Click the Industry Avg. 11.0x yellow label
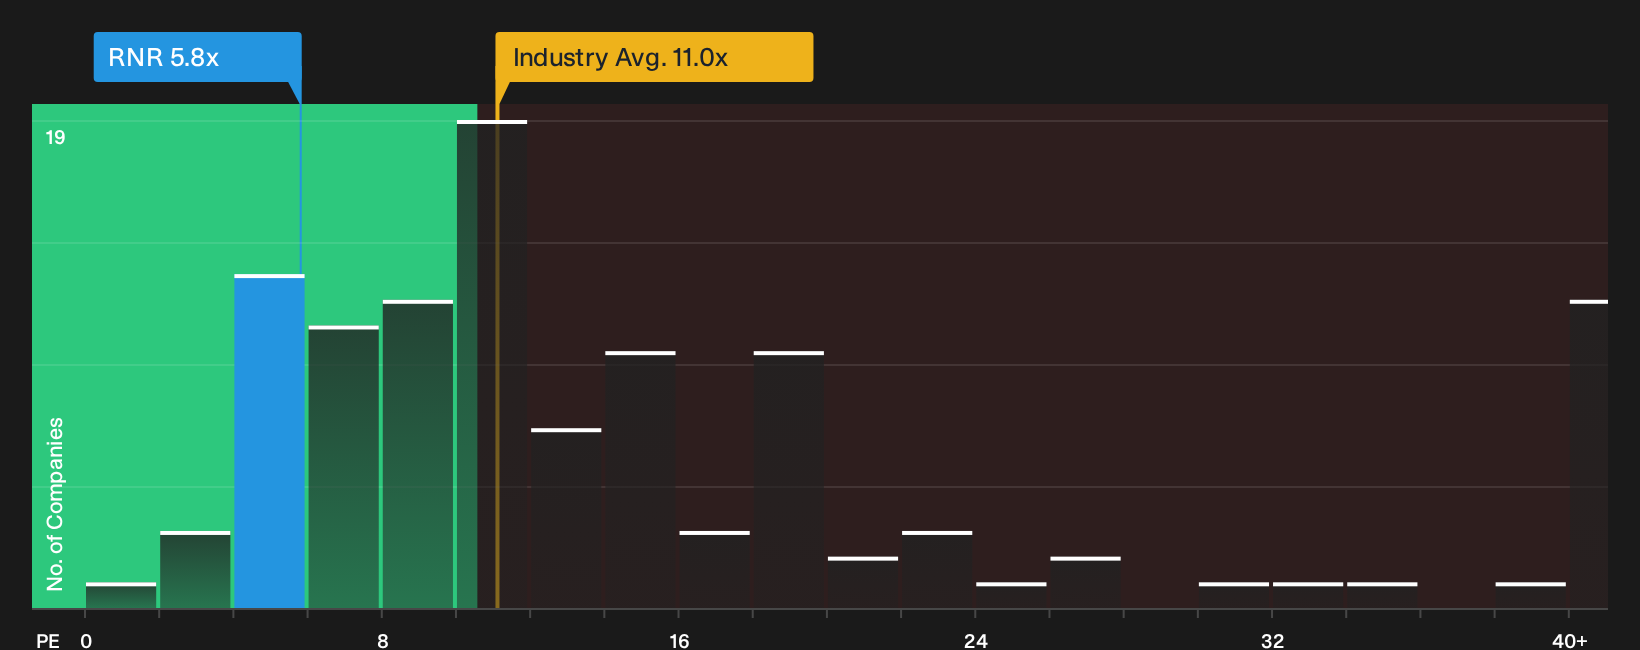 (654, 57)
